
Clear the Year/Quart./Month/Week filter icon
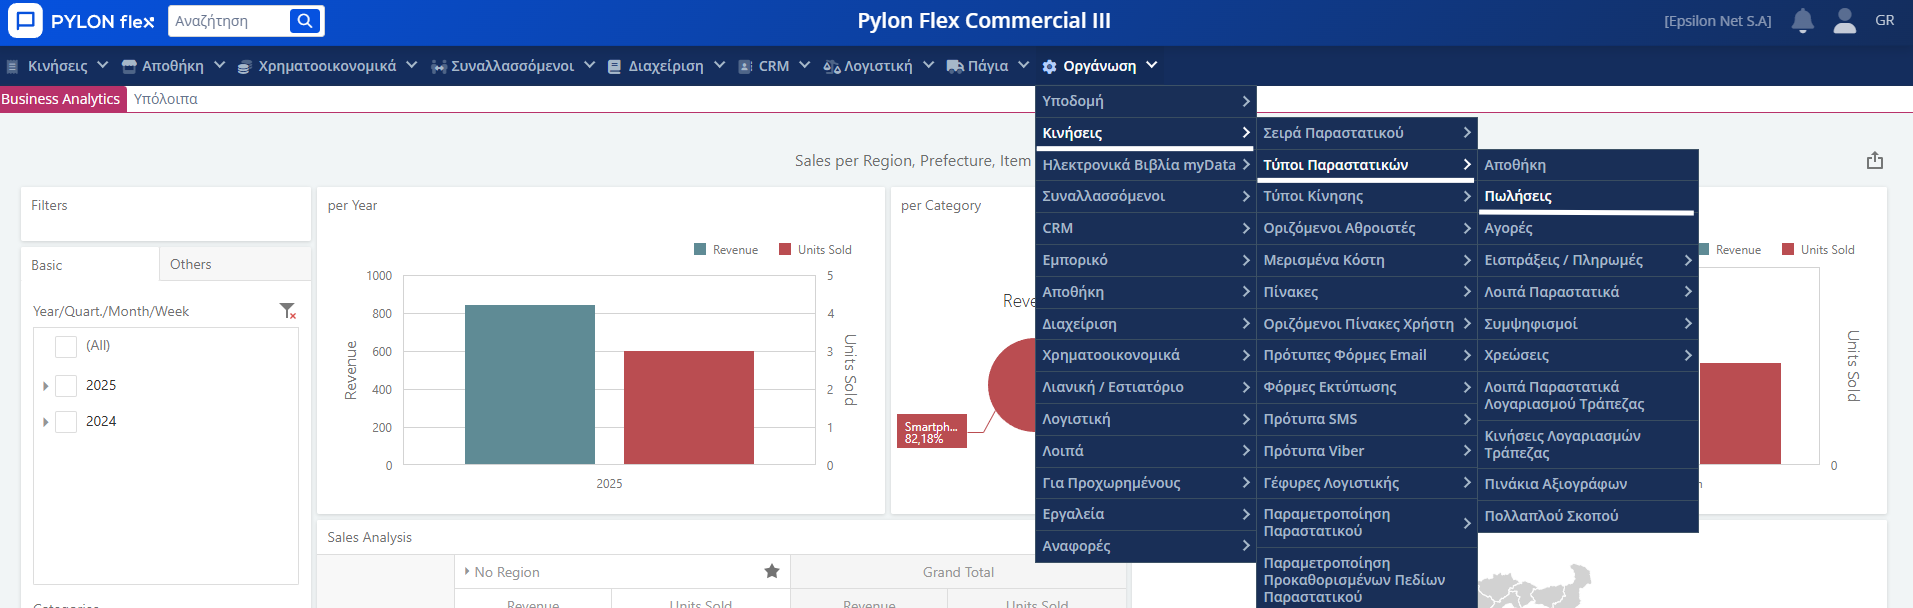coord(288,311)
